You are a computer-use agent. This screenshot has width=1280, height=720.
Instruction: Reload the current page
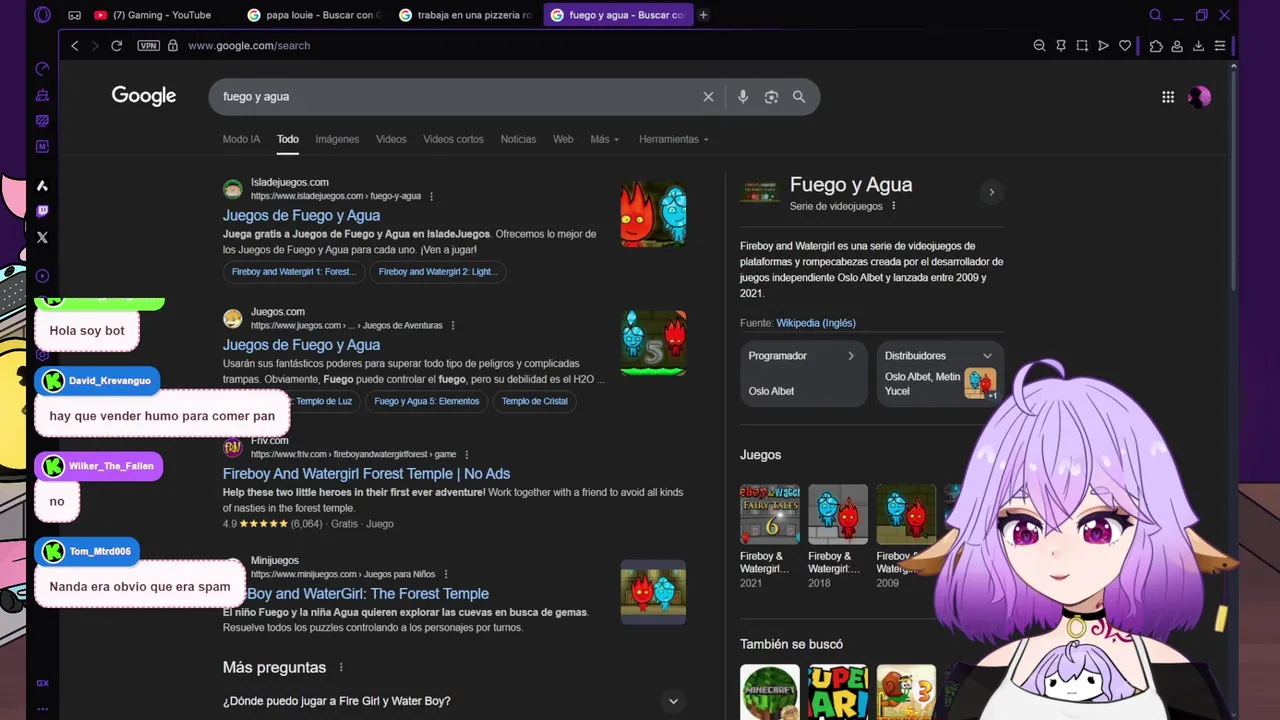(x=116, y=46)
